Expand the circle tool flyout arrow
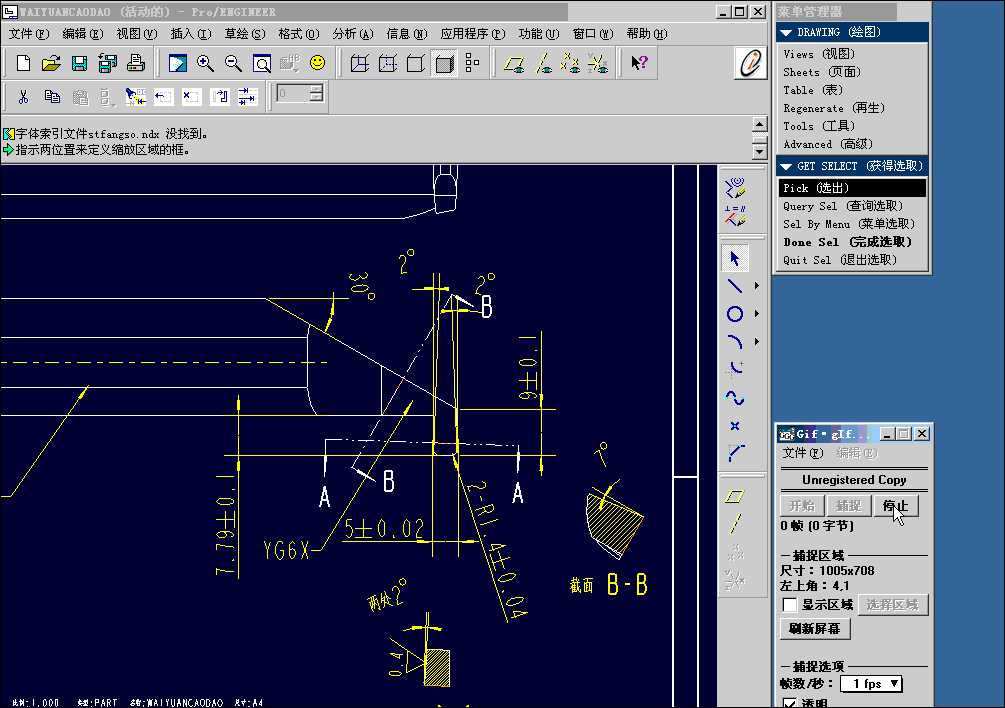 (x=757, y=314)
